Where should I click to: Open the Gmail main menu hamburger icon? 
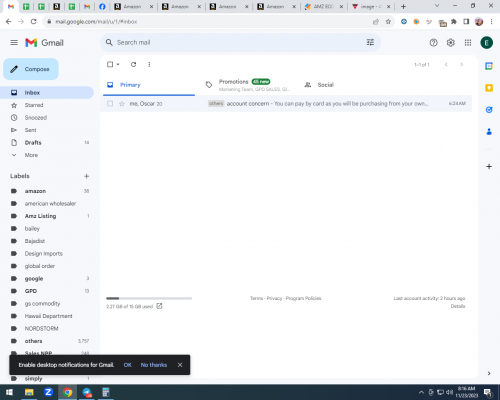point(14,43)
